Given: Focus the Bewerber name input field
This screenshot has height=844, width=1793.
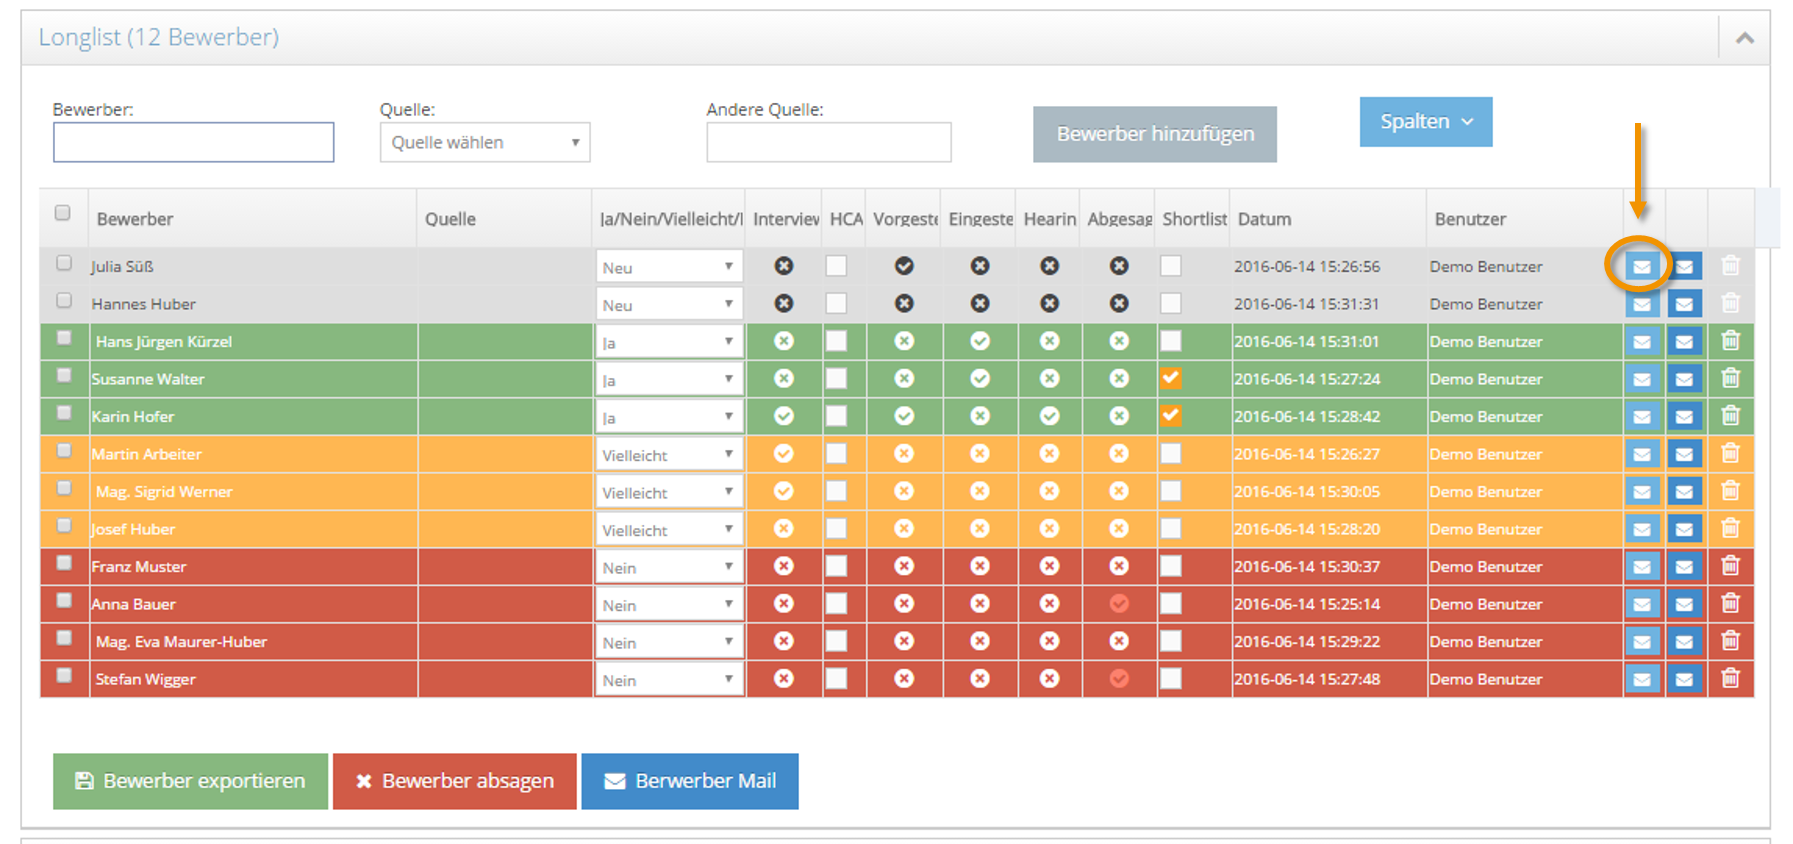Looking at the screenshot, I should (194, 142).
